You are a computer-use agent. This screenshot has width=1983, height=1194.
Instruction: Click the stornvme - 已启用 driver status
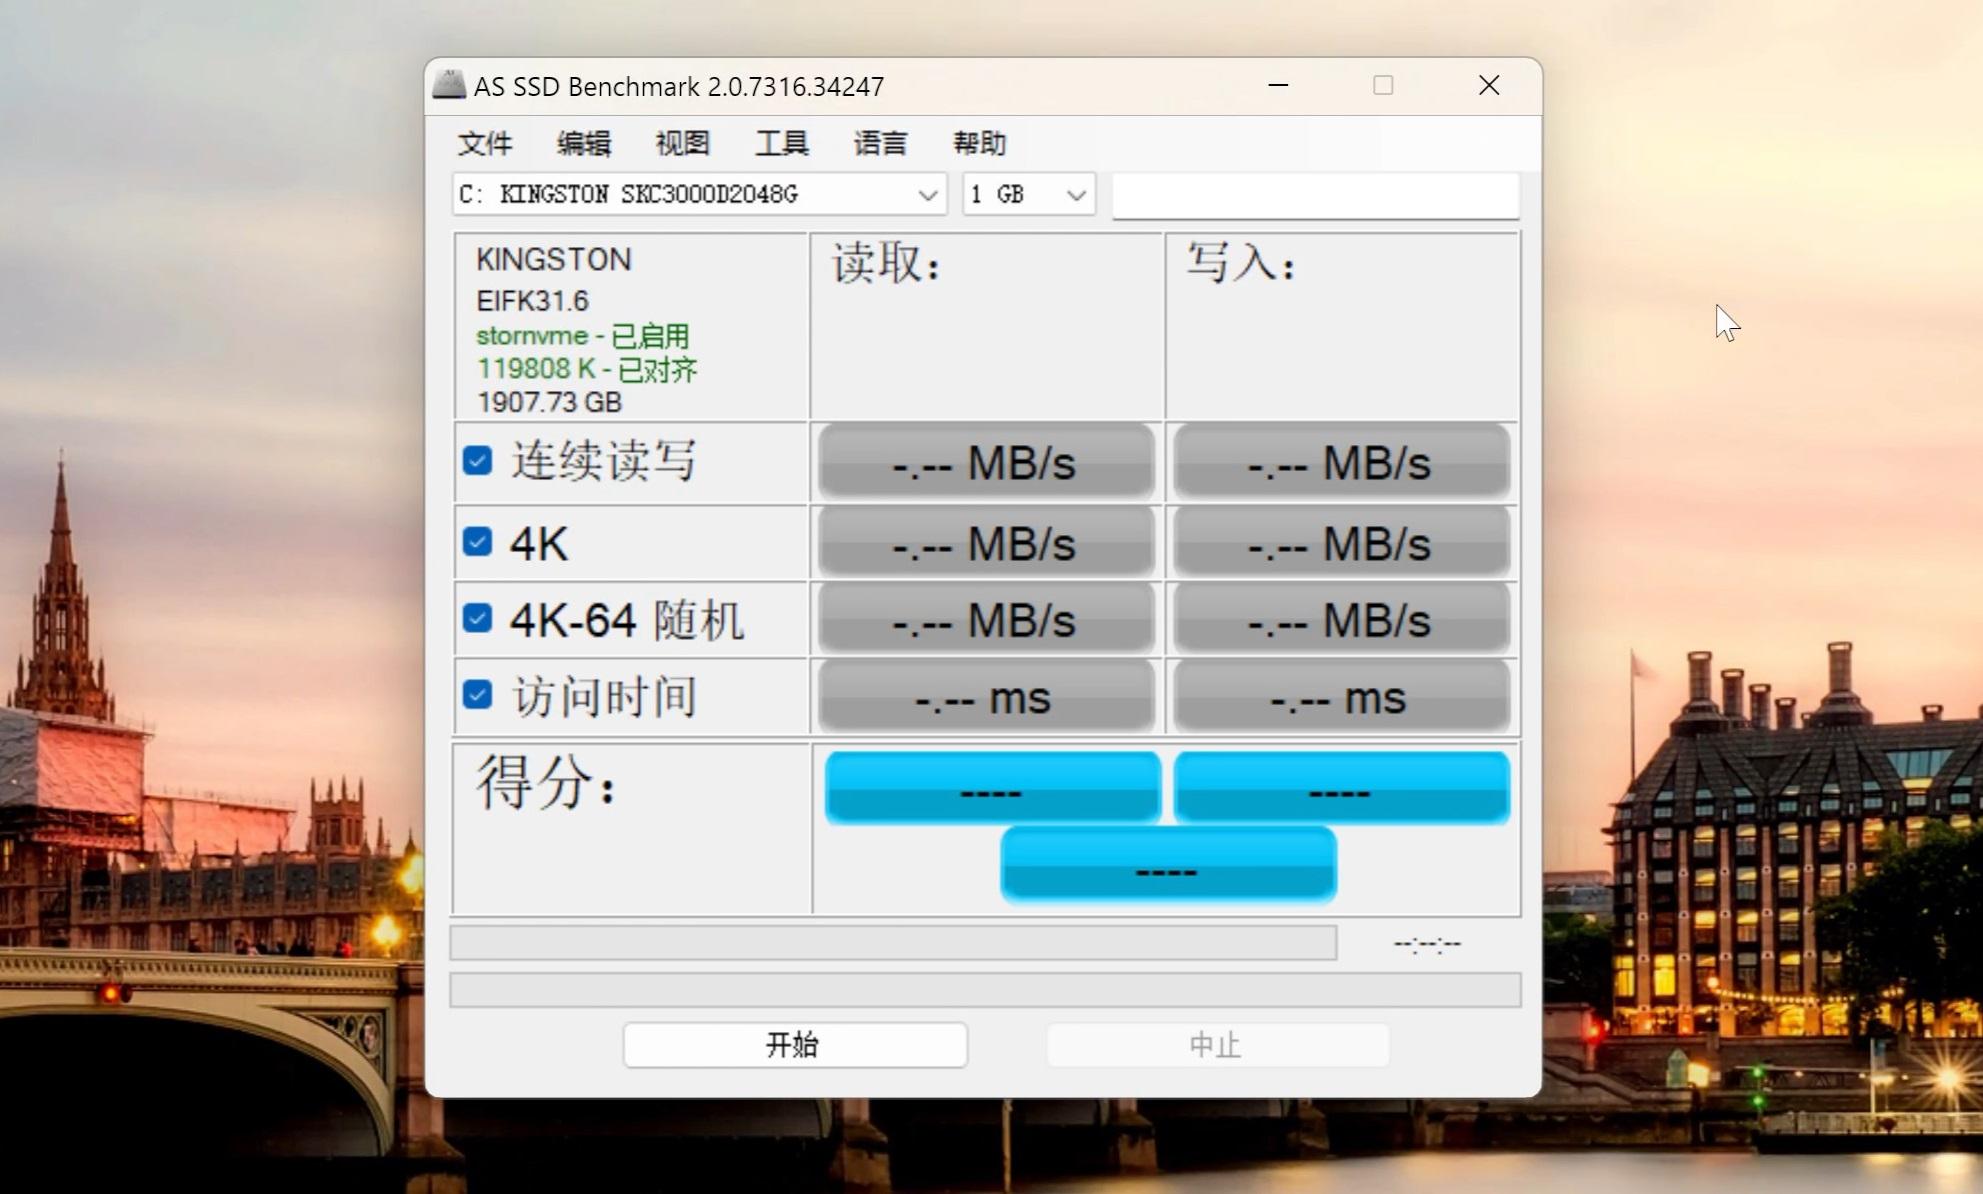[x=583, y=335]
